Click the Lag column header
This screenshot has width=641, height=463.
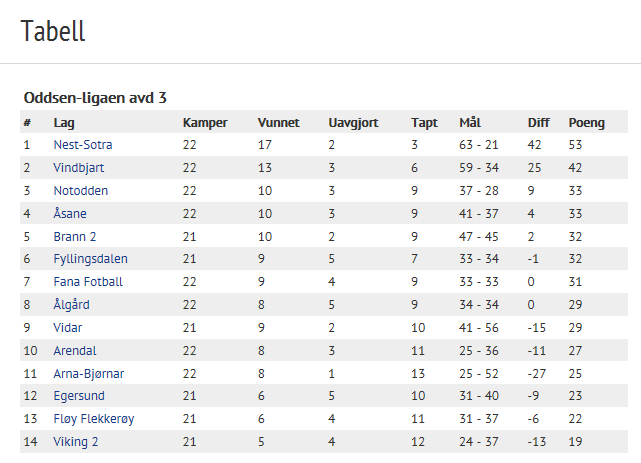[64, 123]
